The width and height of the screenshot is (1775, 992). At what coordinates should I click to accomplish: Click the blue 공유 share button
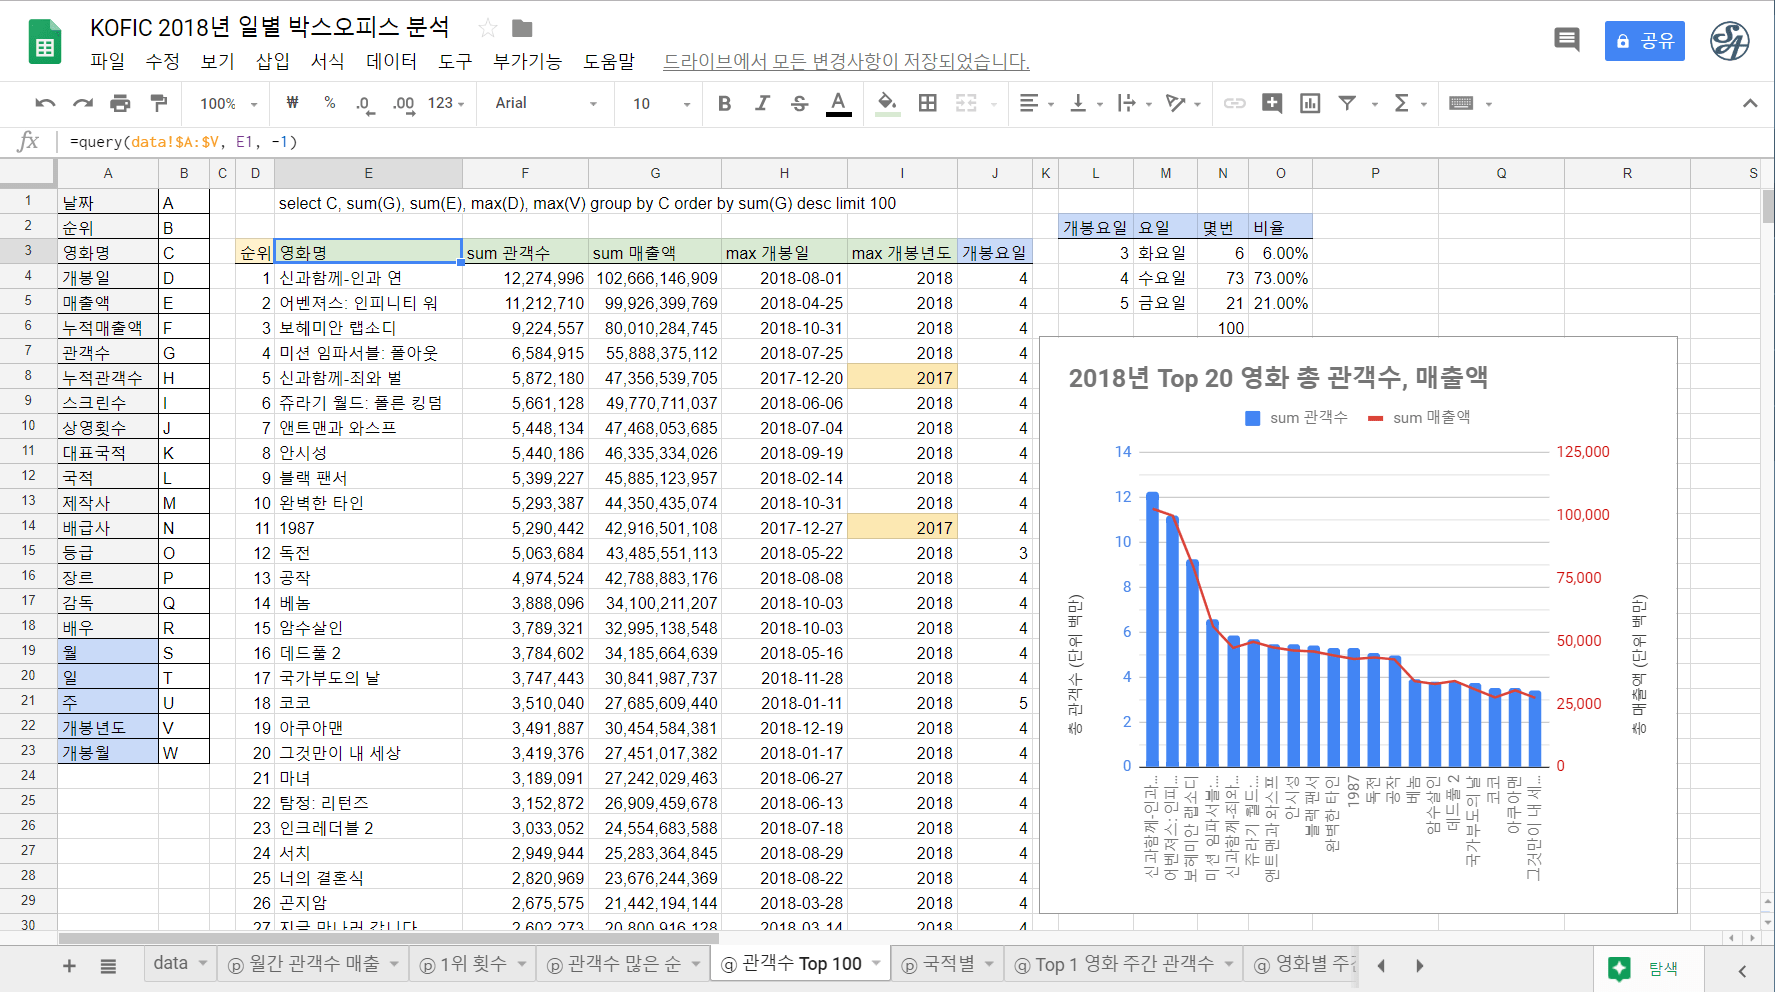point(1644,41)
